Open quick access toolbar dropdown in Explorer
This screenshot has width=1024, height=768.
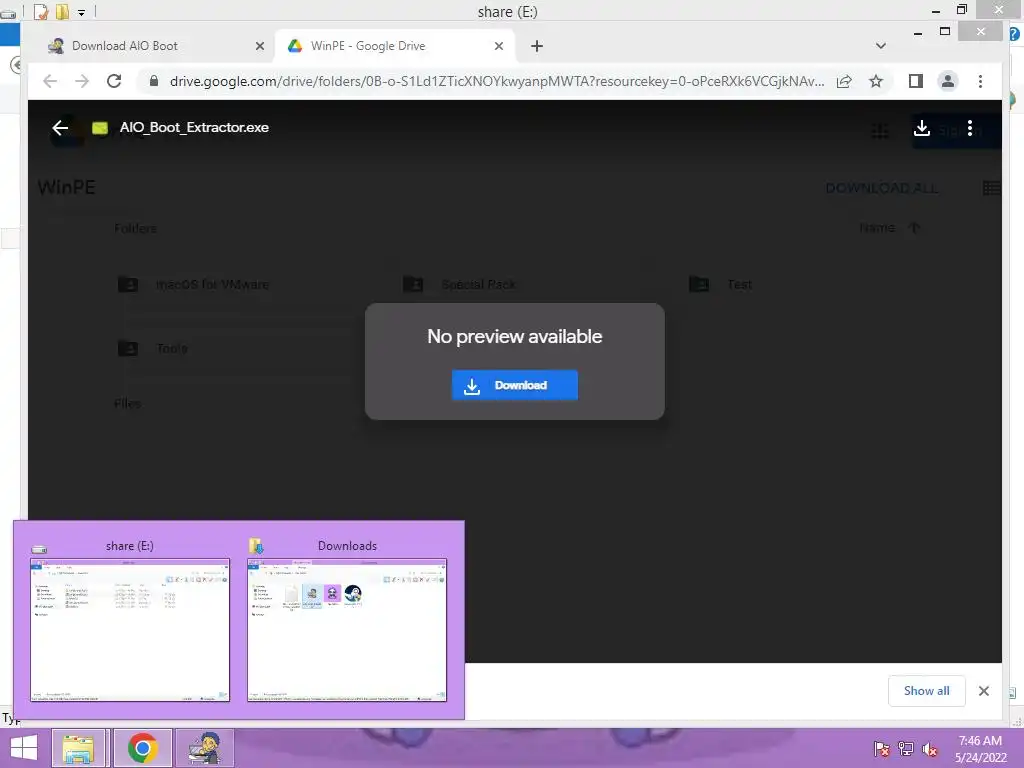(x=81, y=12)
